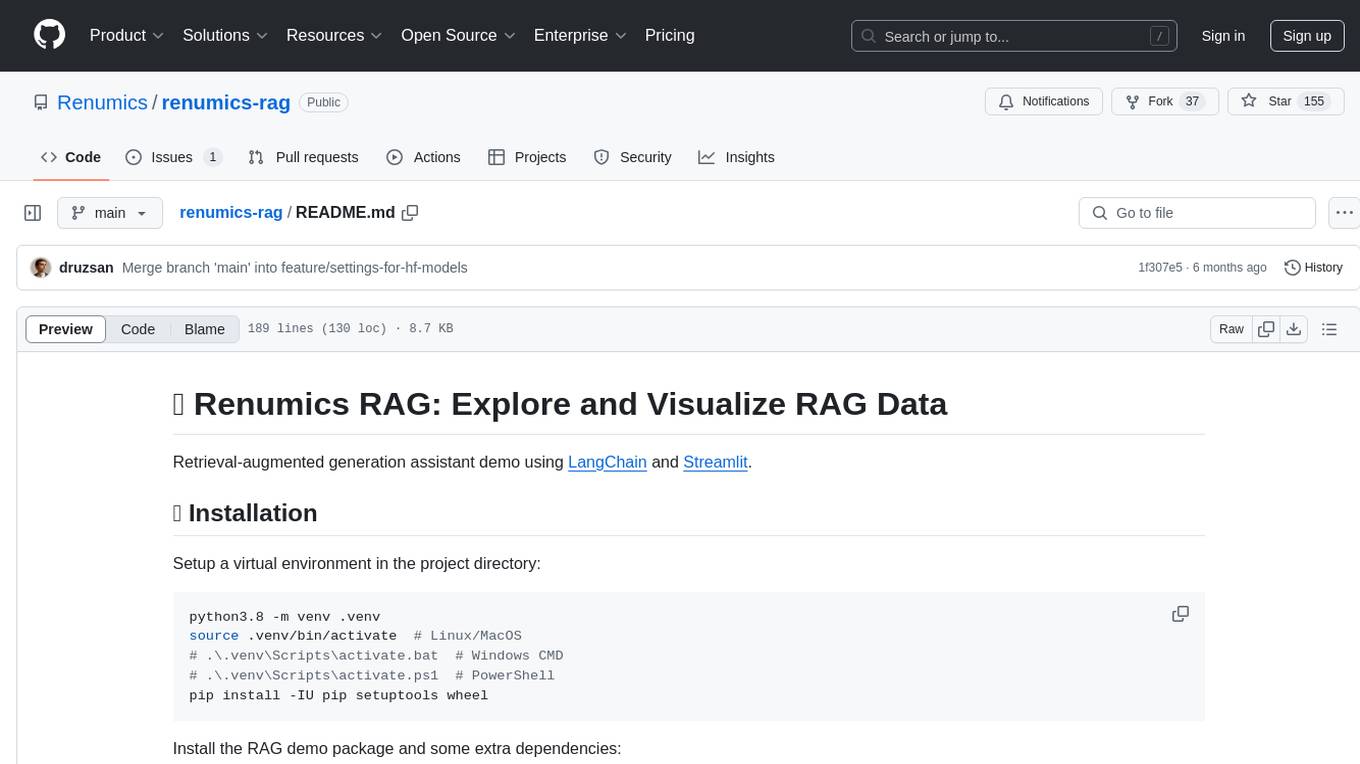Open the more file actions menu

1344,213
